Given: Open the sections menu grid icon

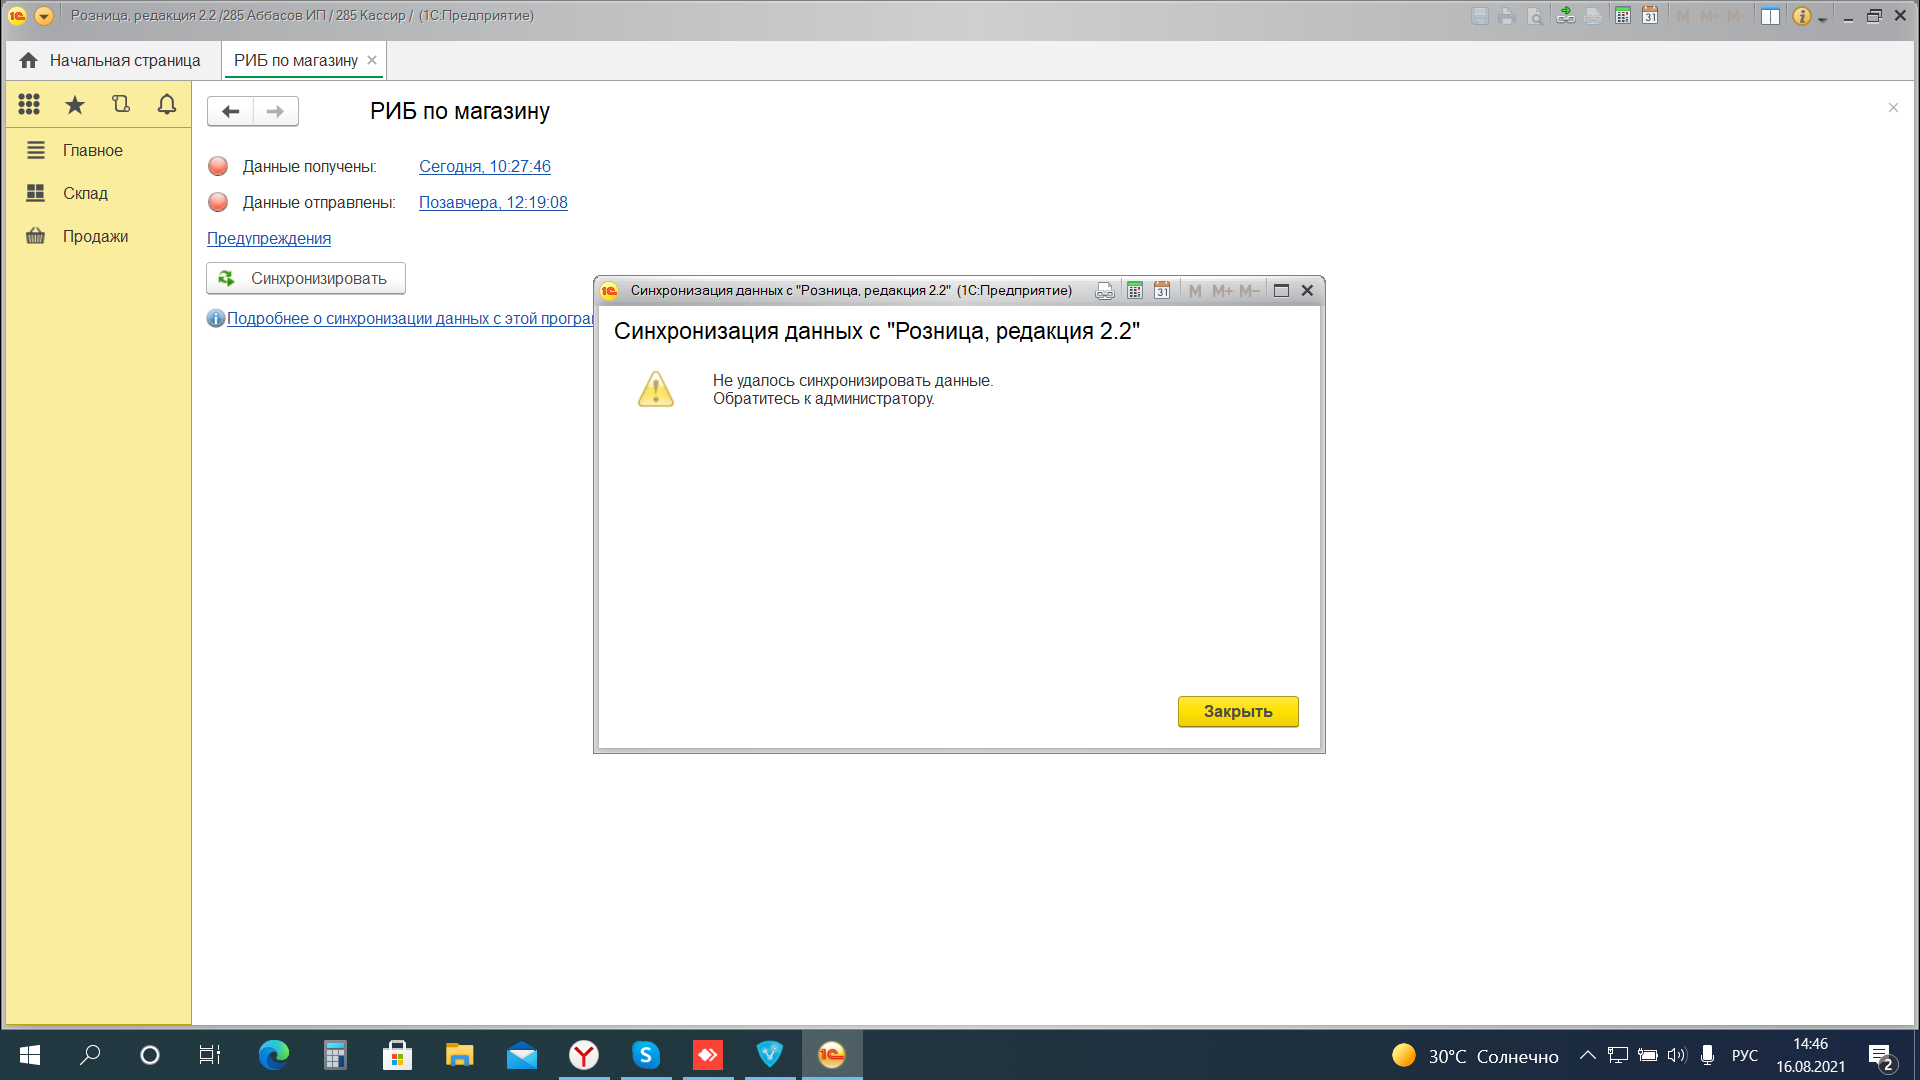Looking at the screenshot, I should point(29,104).
